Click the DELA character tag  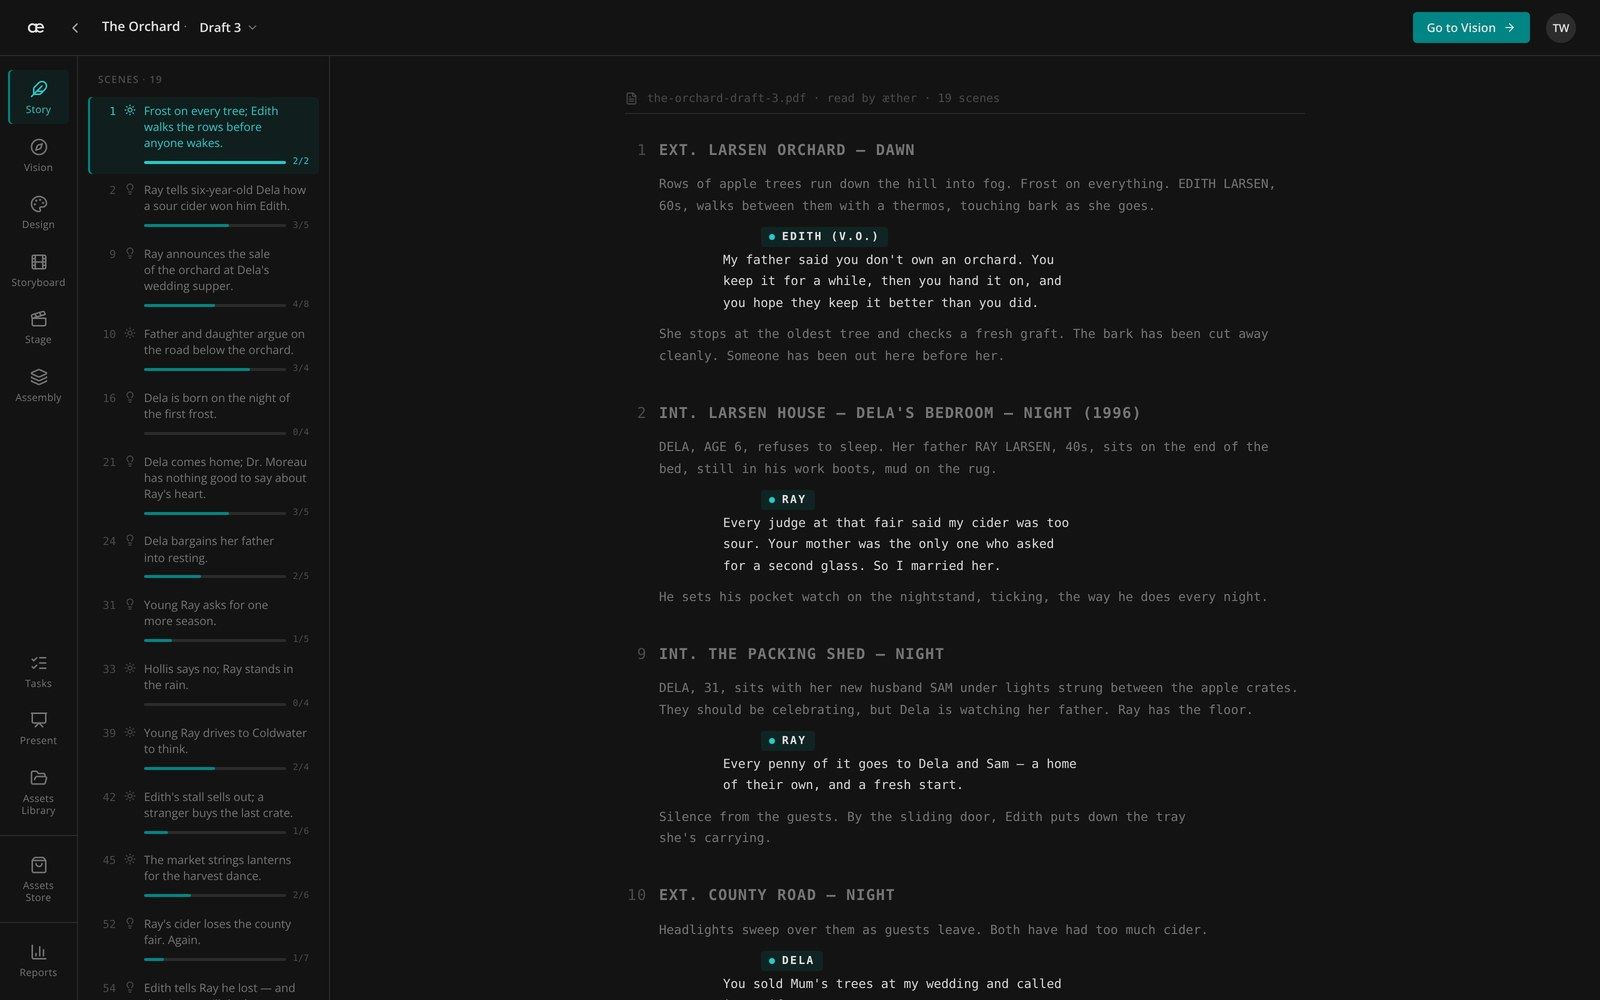pos(792,961)
